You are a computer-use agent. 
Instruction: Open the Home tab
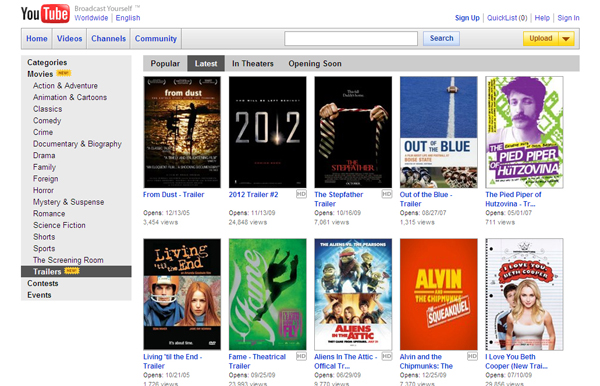[37, 39]
